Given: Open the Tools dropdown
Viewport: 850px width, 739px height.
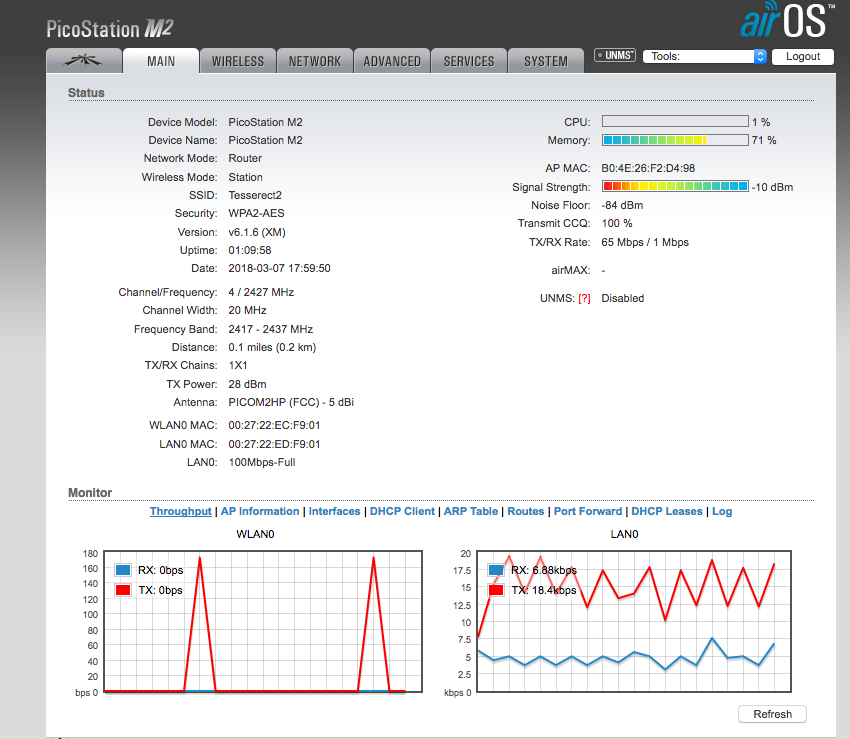Looking at the screenshot, I should pos(705,56).
